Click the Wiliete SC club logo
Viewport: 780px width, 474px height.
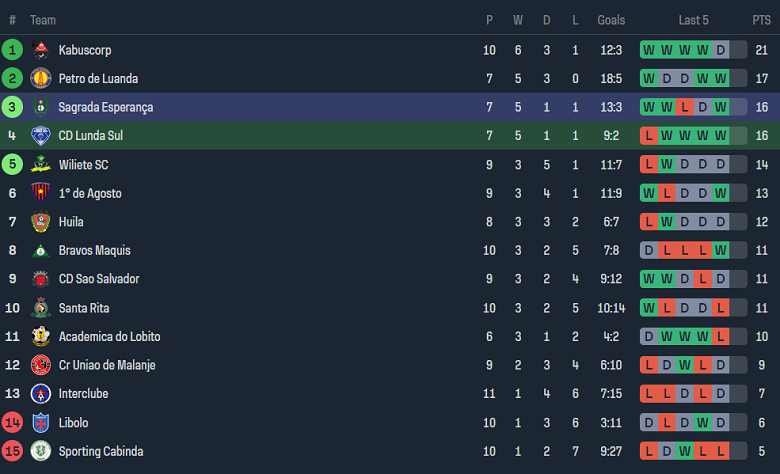coord(41,165)
